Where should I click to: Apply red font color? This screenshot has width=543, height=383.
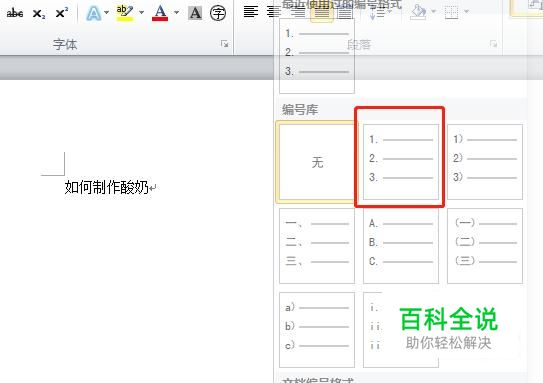tap(160, 13)
